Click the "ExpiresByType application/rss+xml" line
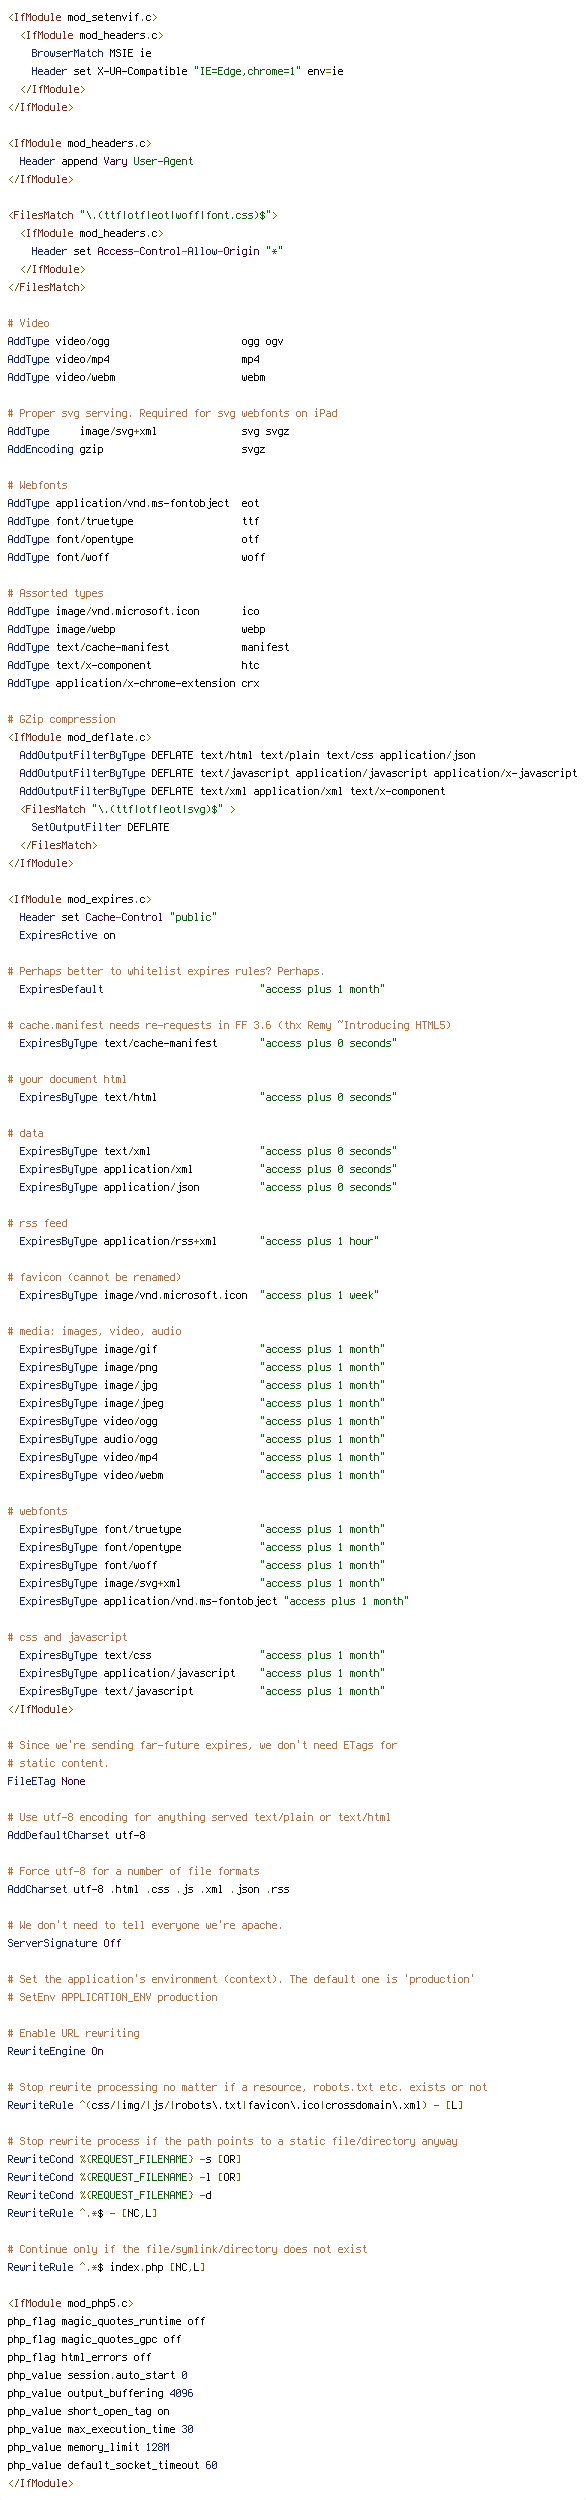This screenshot has width=586, height=2500. 199,1241
